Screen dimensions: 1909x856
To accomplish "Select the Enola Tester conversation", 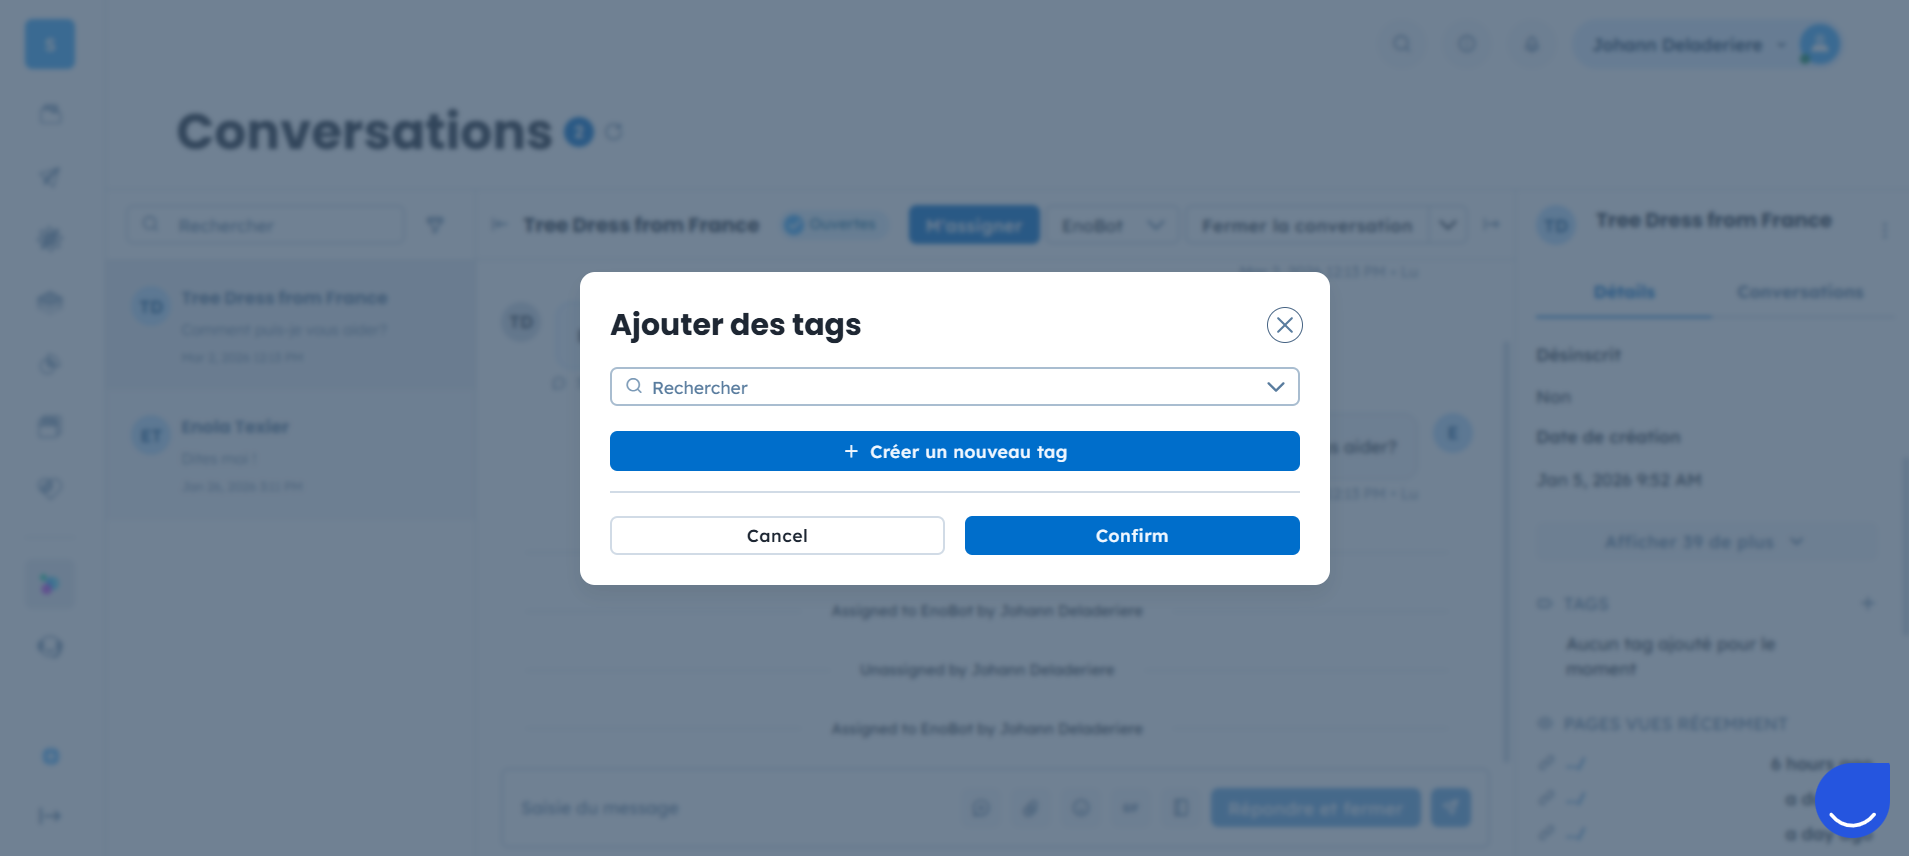I will (292, 456).
